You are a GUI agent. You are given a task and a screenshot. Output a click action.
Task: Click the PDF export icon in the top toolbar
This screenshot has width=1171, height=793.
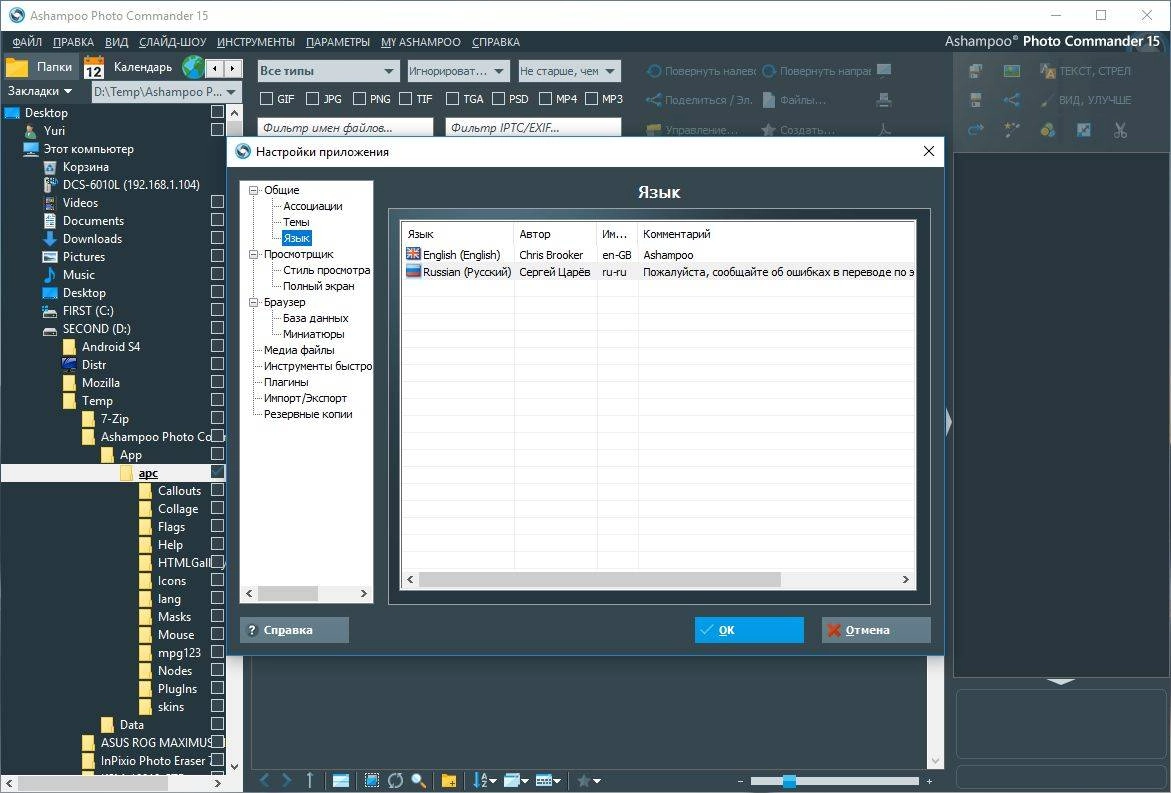pyautogui.click(x=884, y=129)
